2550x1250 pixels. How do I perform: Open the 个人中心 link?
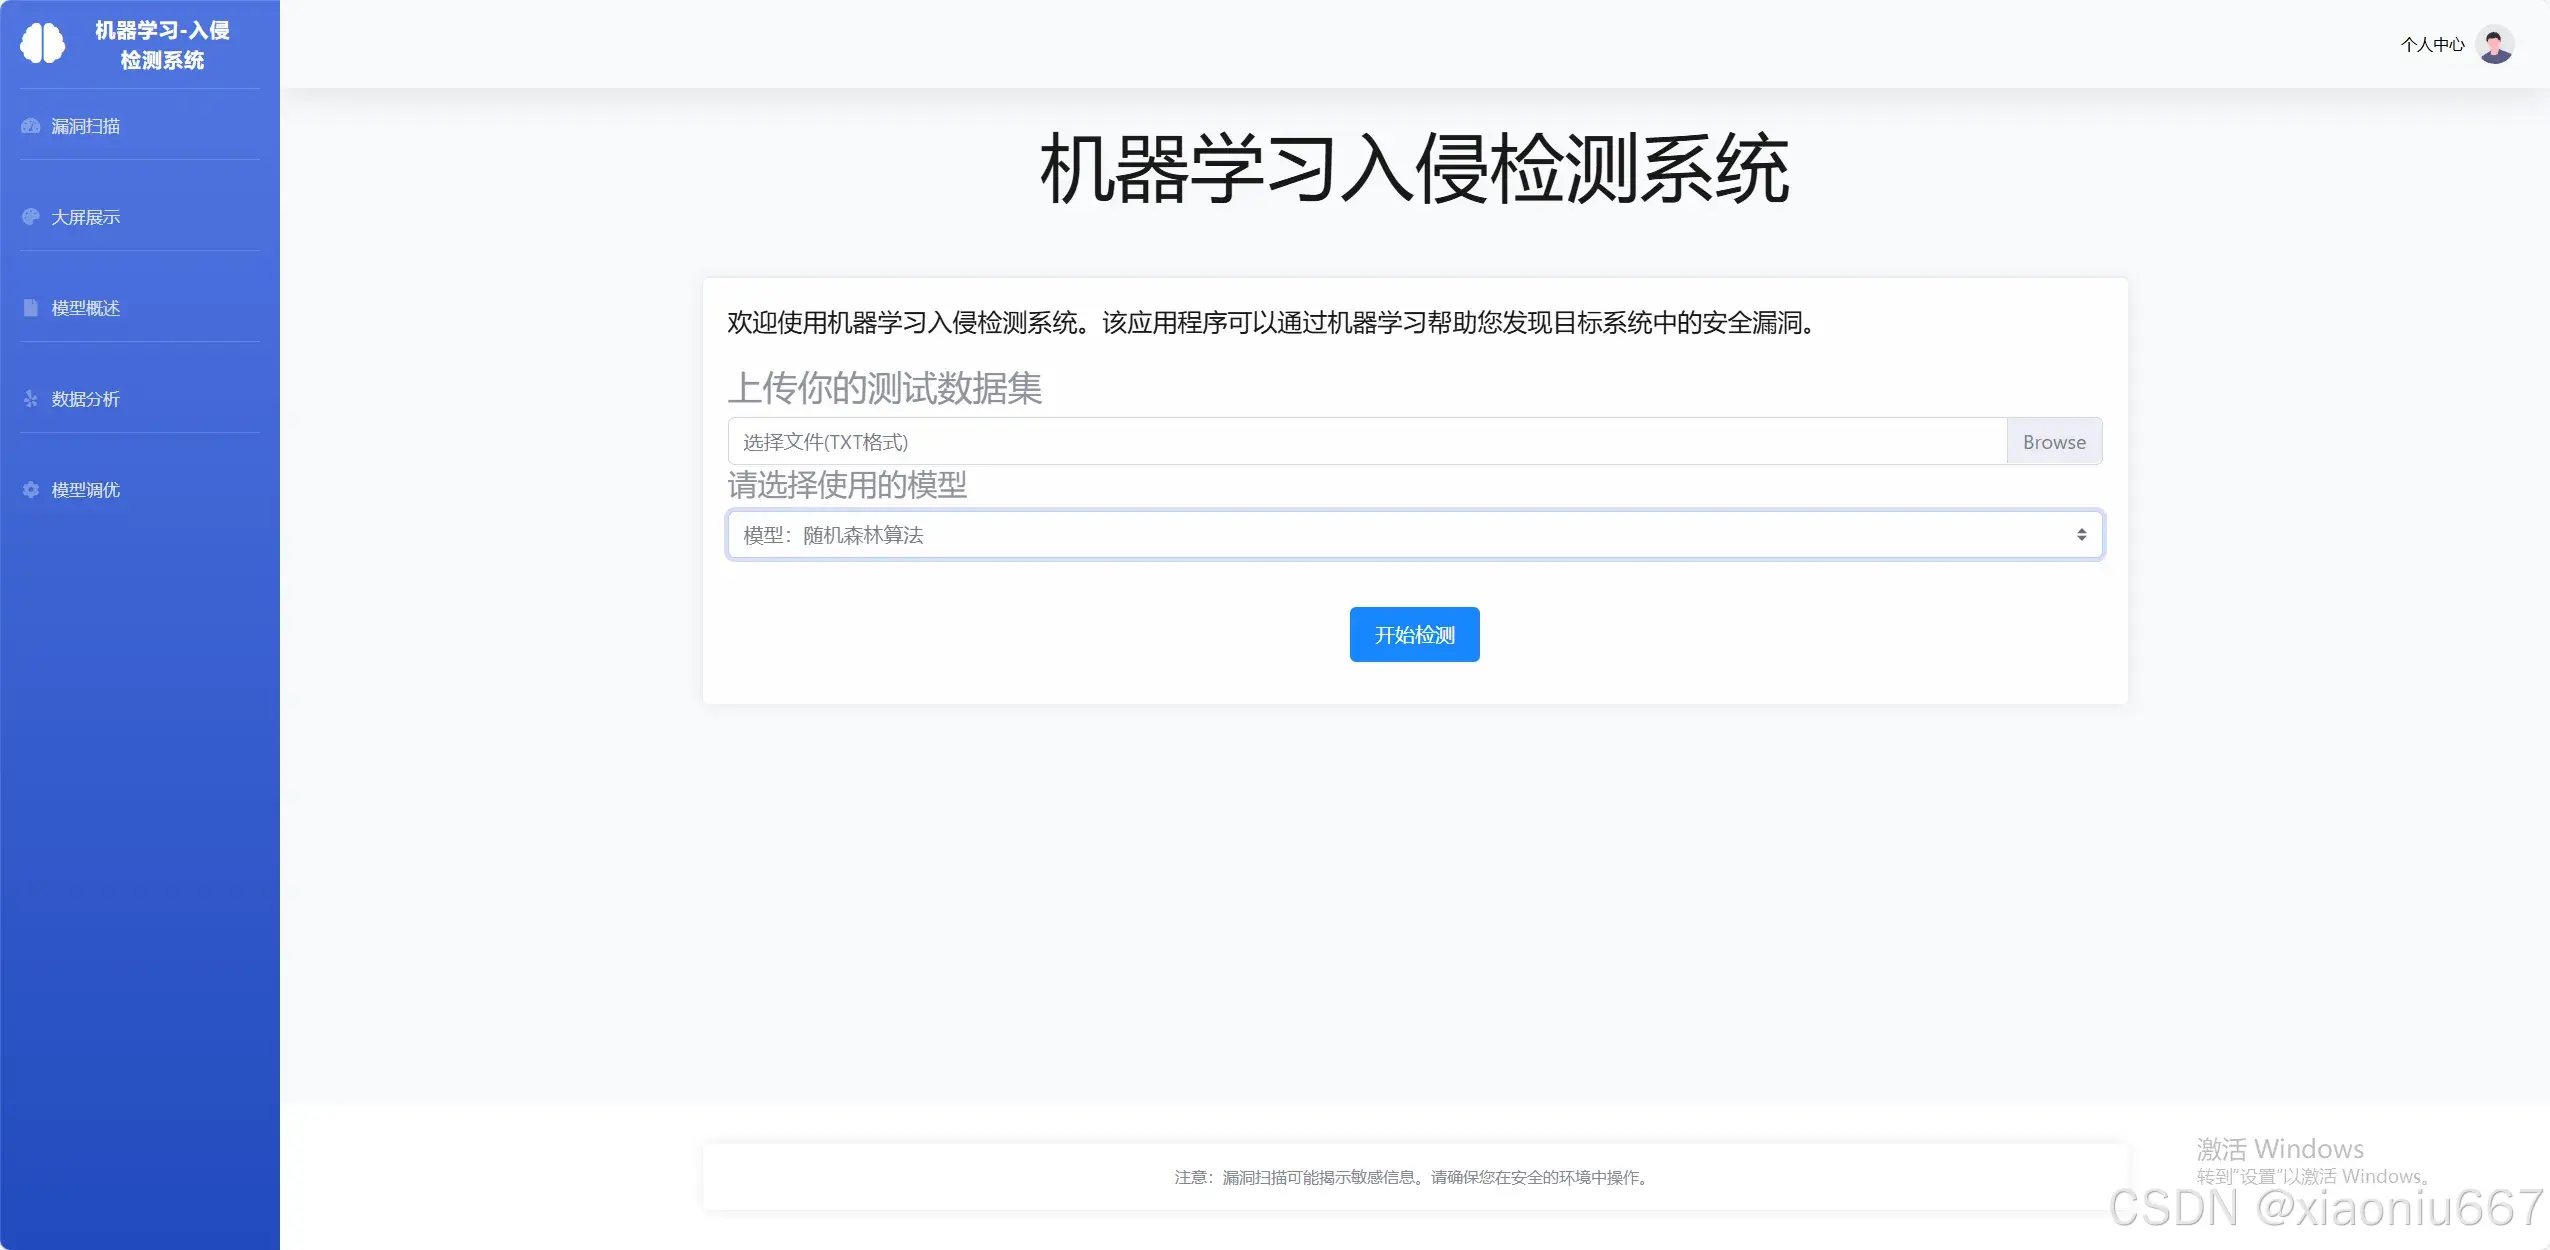coord(2432,45)
